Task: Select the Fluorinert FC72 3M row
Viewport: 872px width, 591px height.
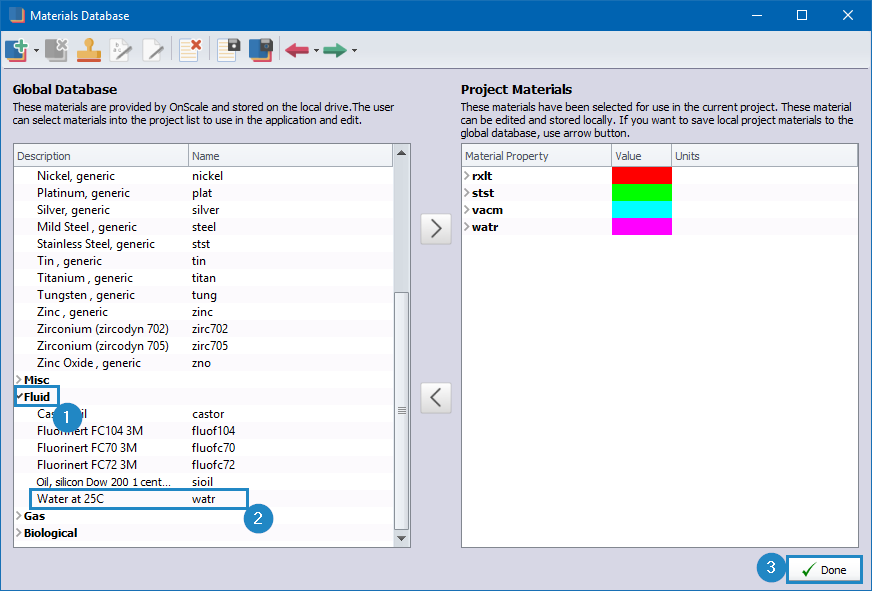Action: [204, 465]
